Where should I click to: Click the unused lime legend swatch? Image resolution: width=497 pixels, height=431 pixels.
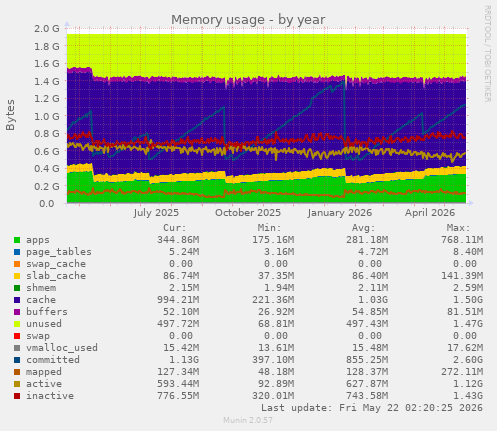(x=17, y=324)
